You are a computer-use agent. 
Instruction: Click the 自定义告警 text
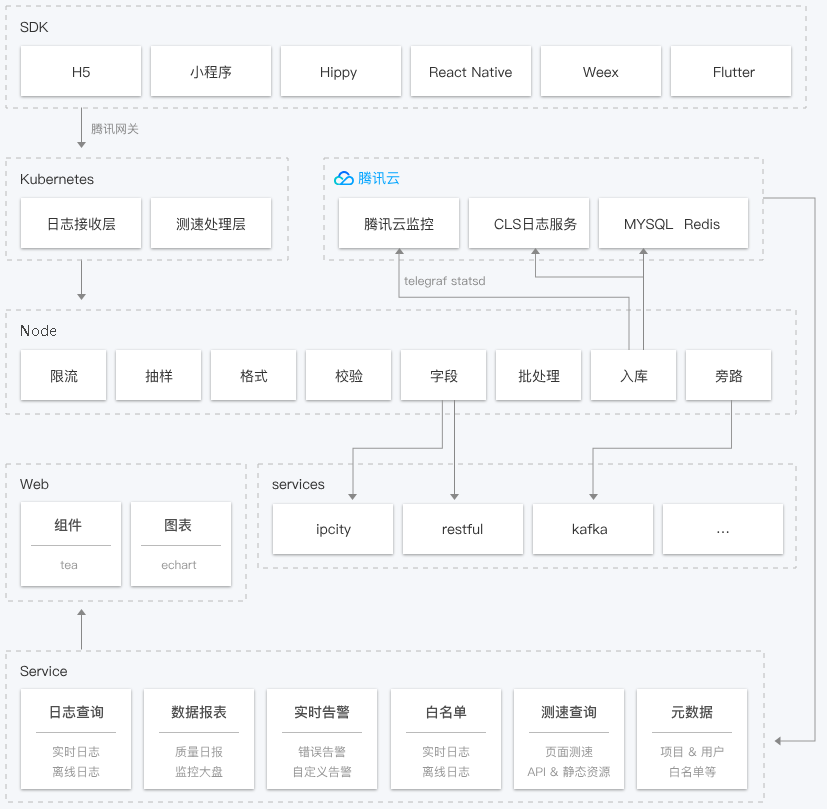click(x=322, y=772)
